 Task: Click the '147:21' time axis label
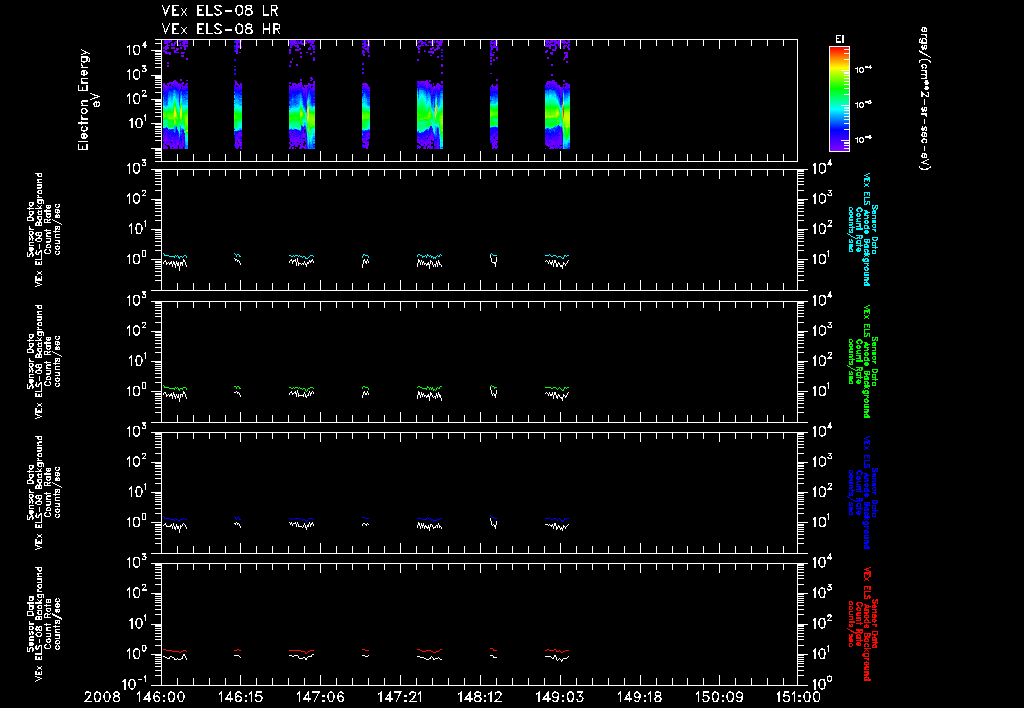pos(400,697)
